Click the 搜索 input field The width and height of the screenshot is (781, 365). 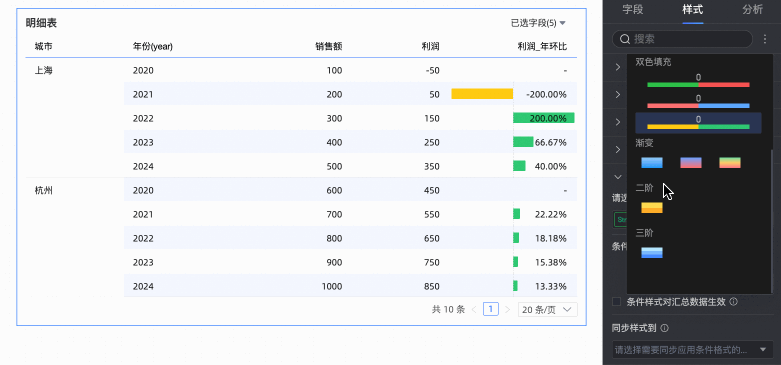[x=682, y=39]
